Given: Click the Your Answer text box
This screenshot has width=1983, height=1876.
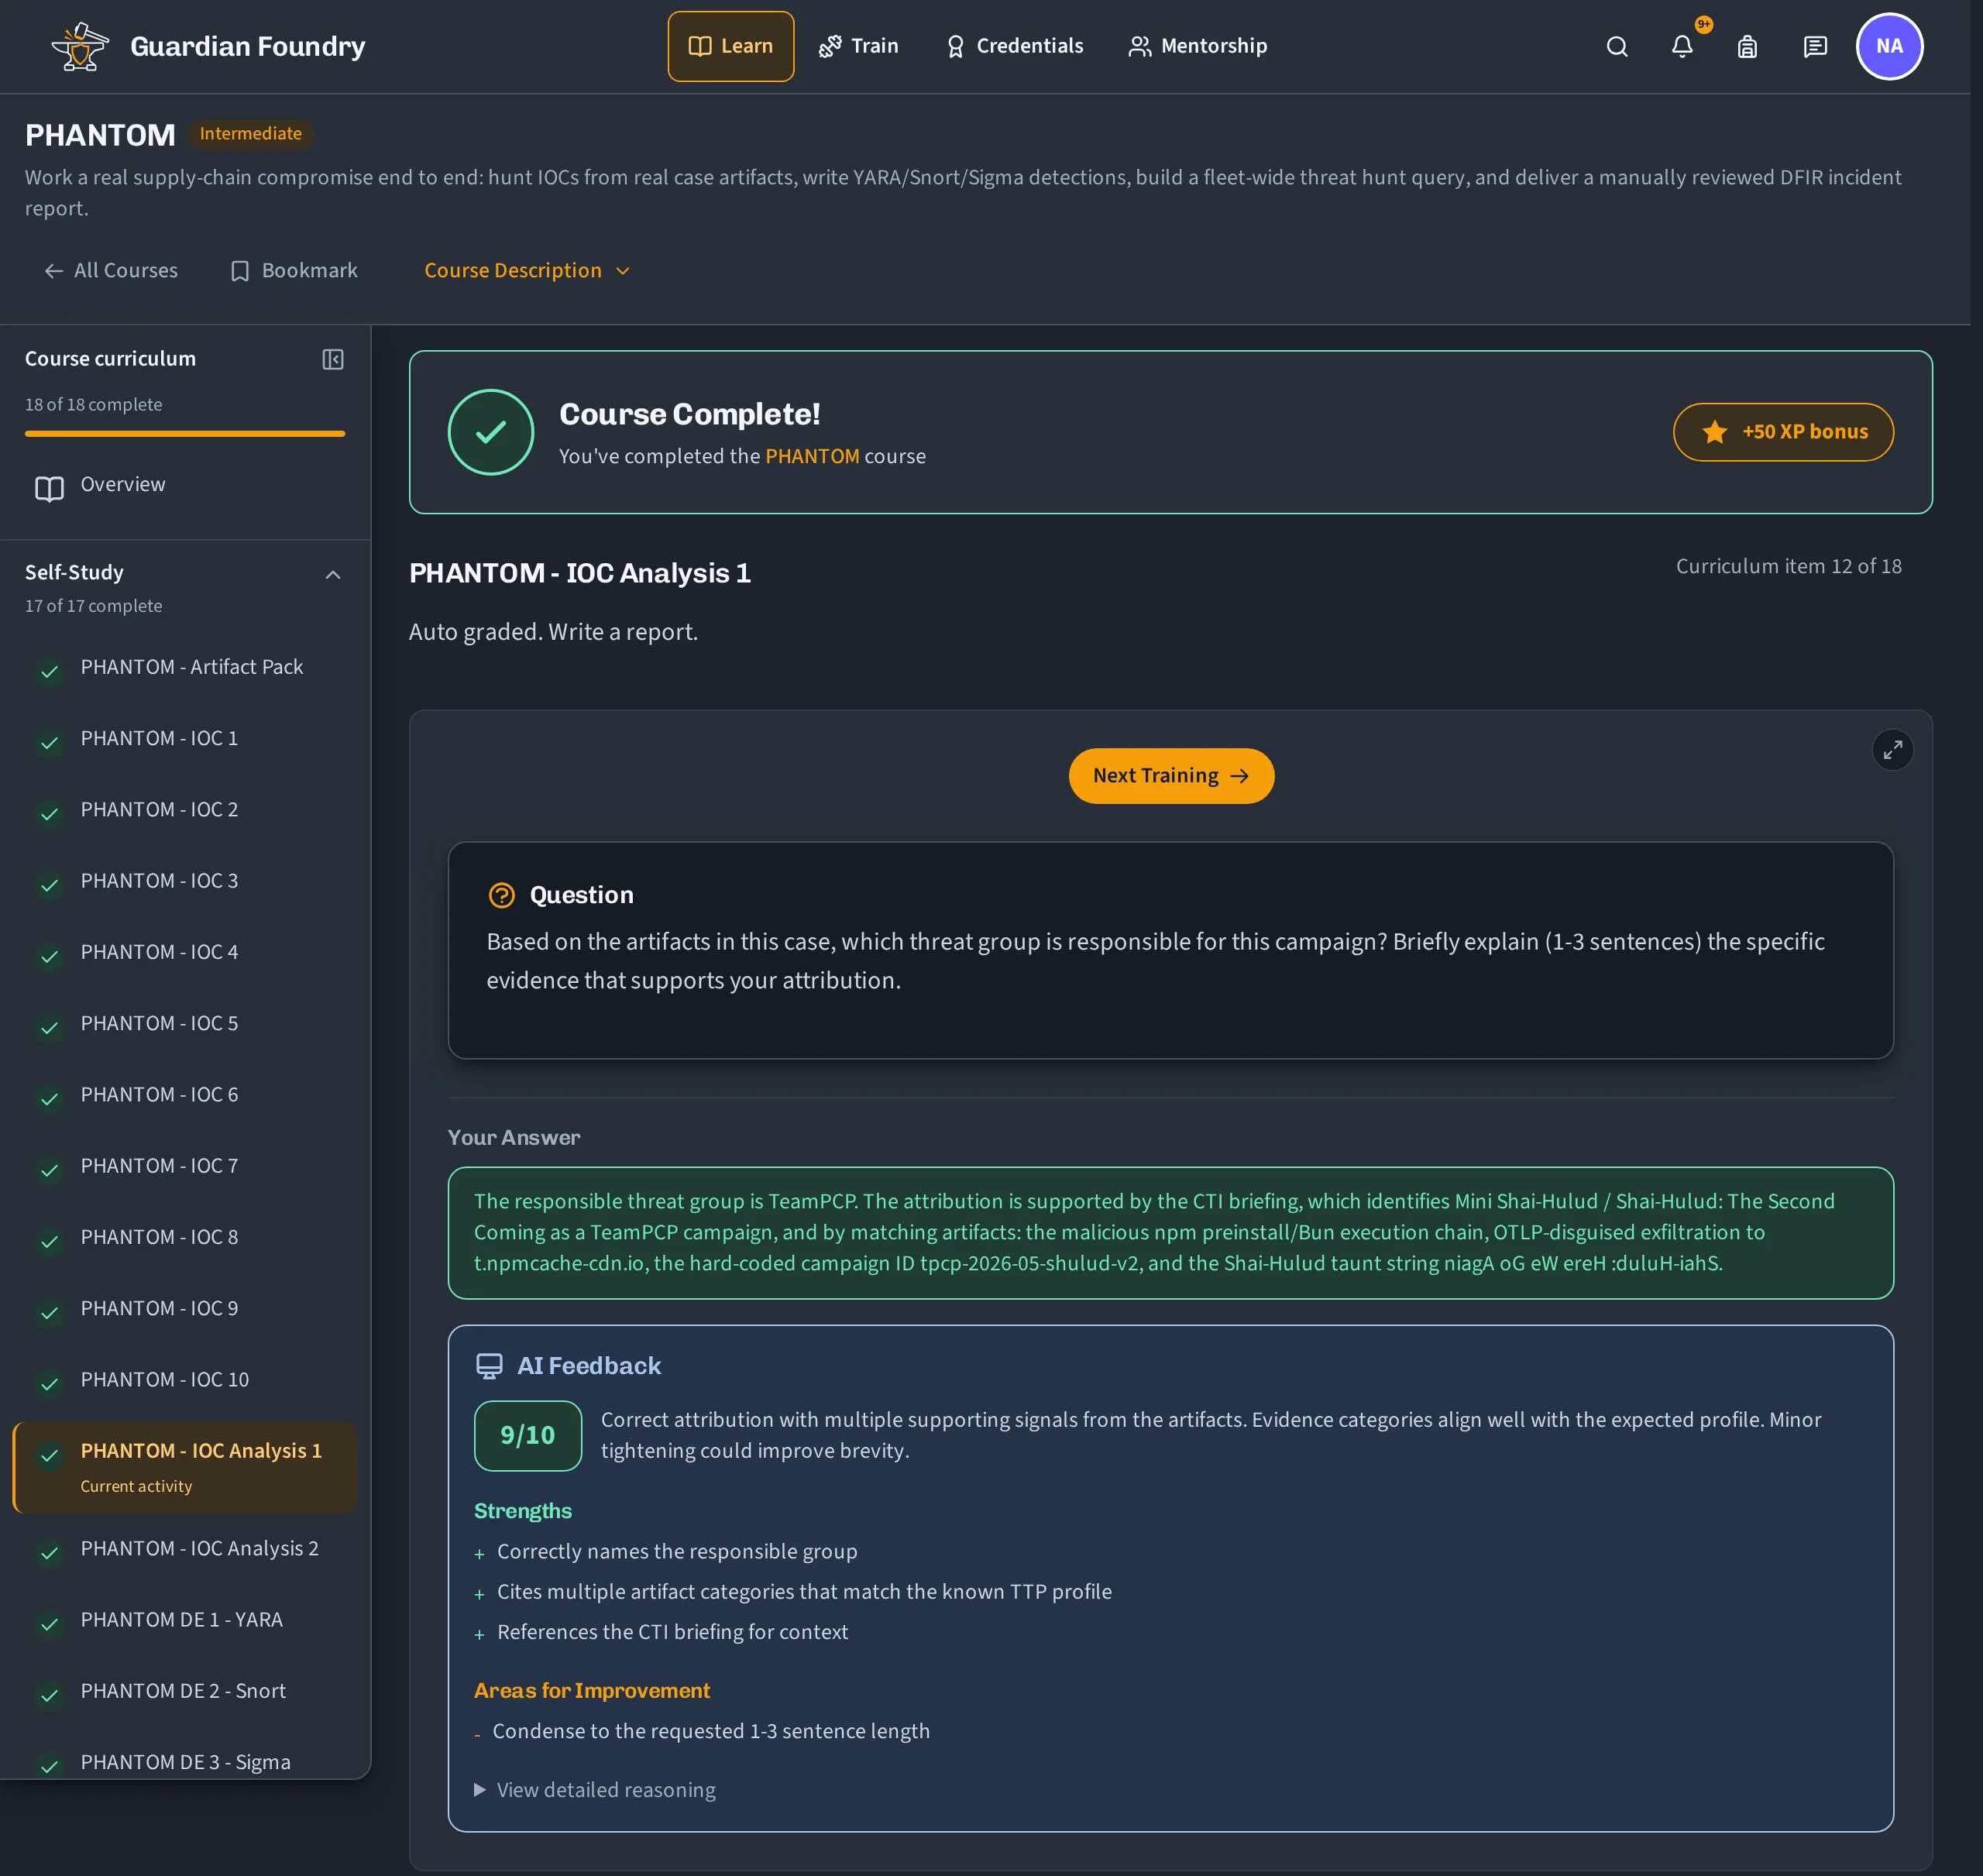Looking at the screenshot, I should coord(1170,1233).
